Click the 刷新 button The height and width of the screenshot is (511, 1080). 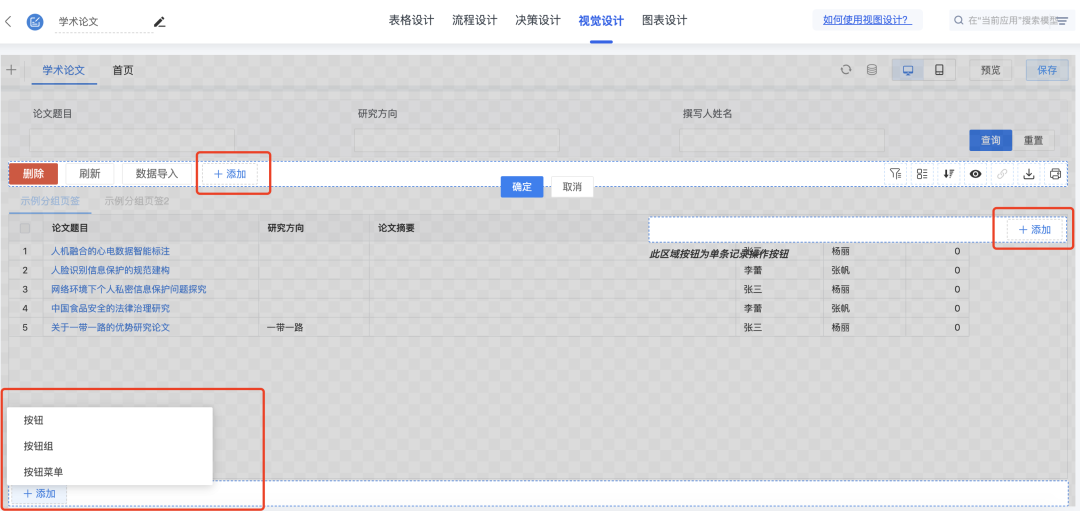click(90, 174)
